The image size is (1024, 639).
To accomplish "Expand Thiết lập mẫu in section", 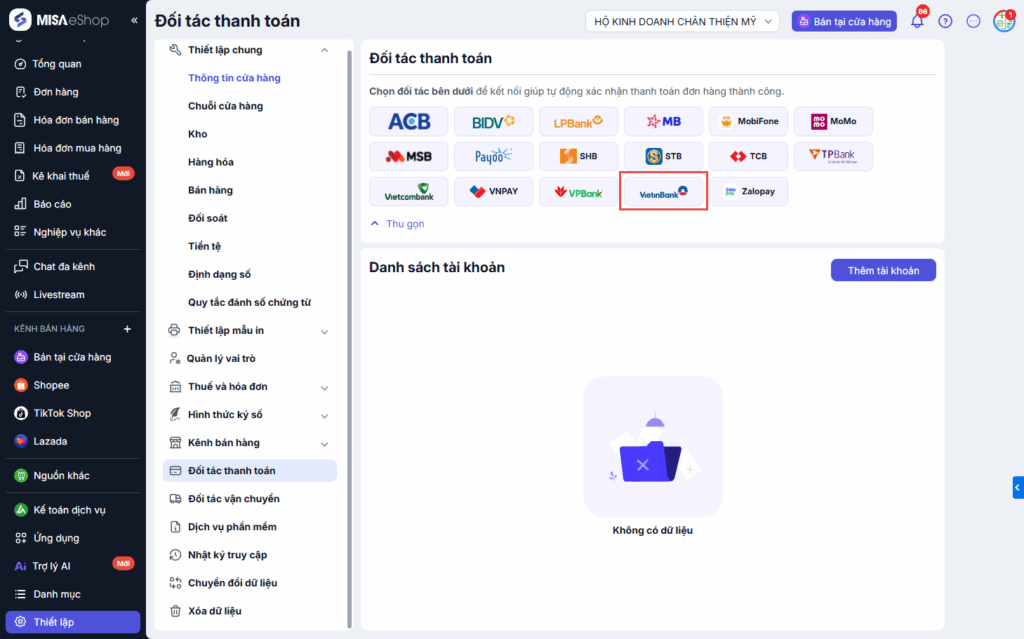I will point(325,331).
